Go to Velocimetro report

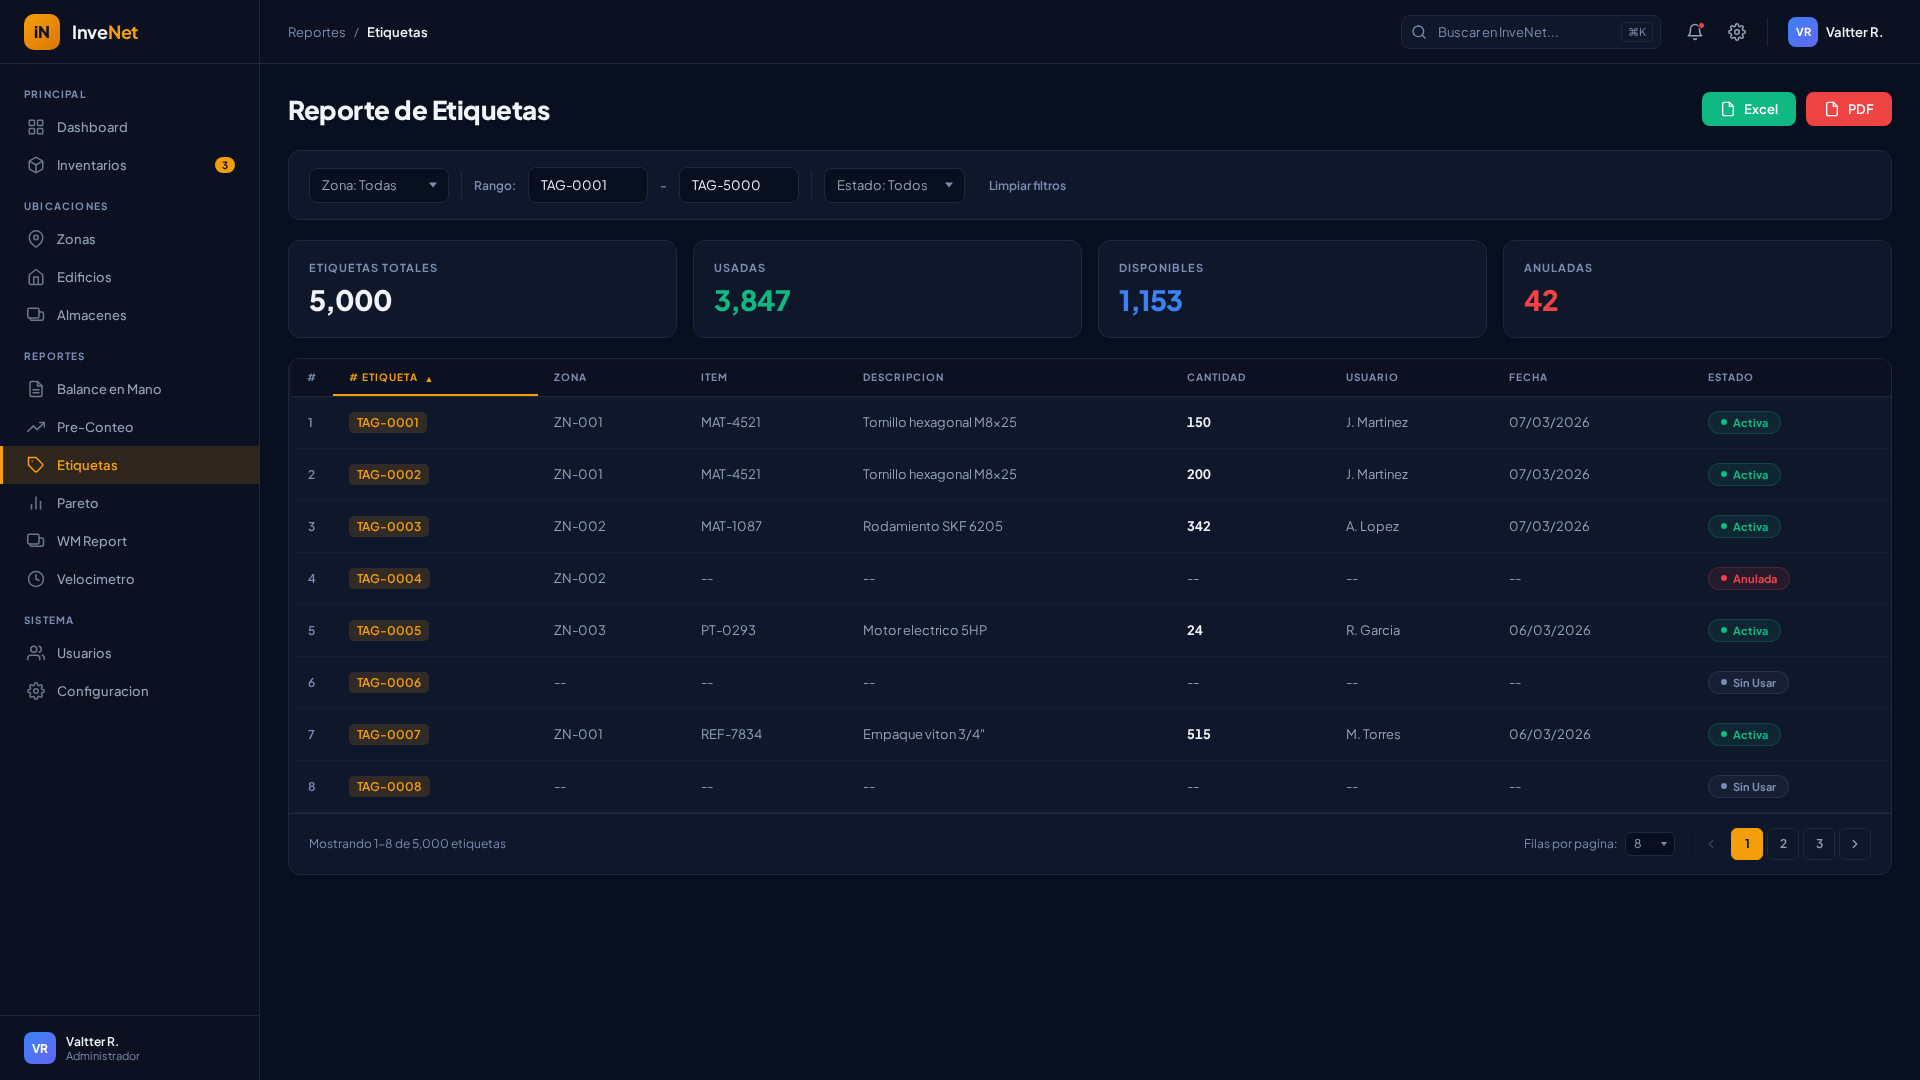(x=95, y=579)
